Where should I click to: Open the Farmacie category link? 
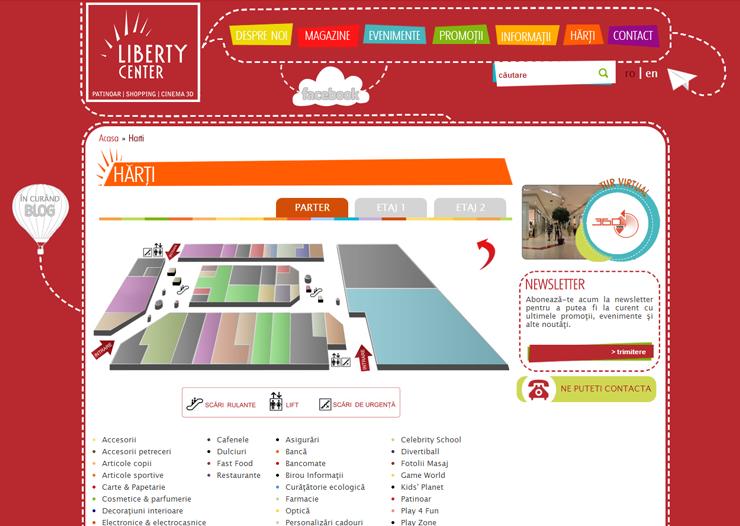pos(302,499)
